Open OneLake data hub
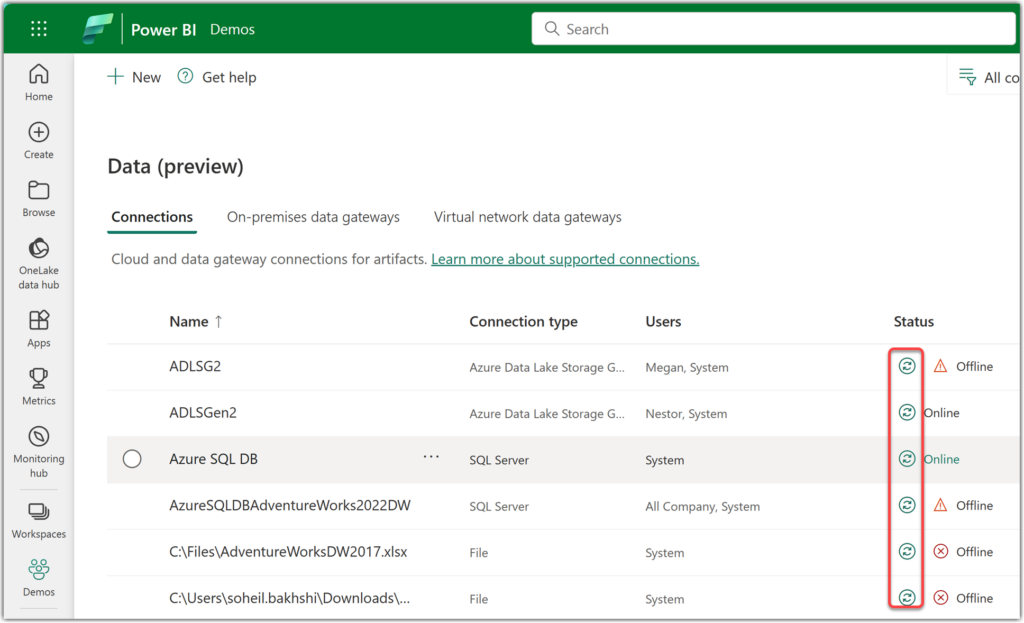1024x623 pixels. pyautogui.click(x=39, y=264)
